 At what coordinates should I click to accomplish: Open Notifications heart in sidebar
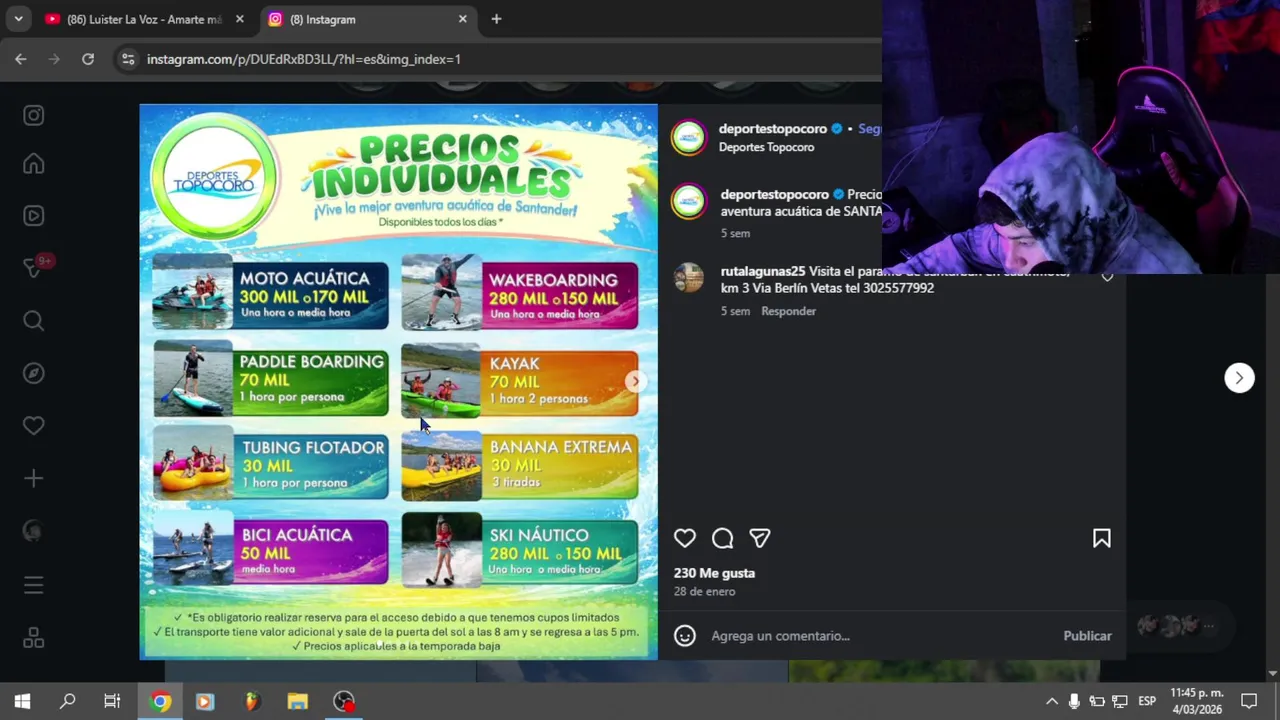coord(33,425)
